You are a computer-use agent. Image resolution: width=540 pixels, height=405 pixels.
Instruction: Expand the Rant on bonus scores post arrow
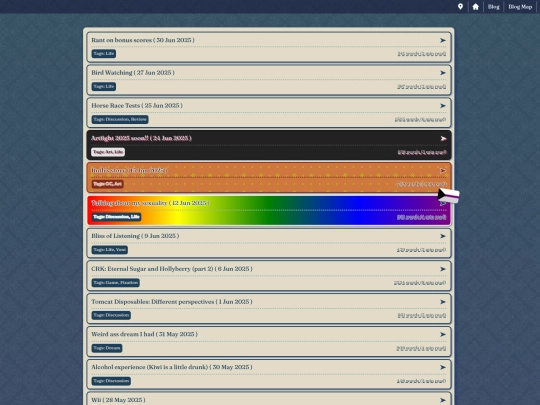443,40
